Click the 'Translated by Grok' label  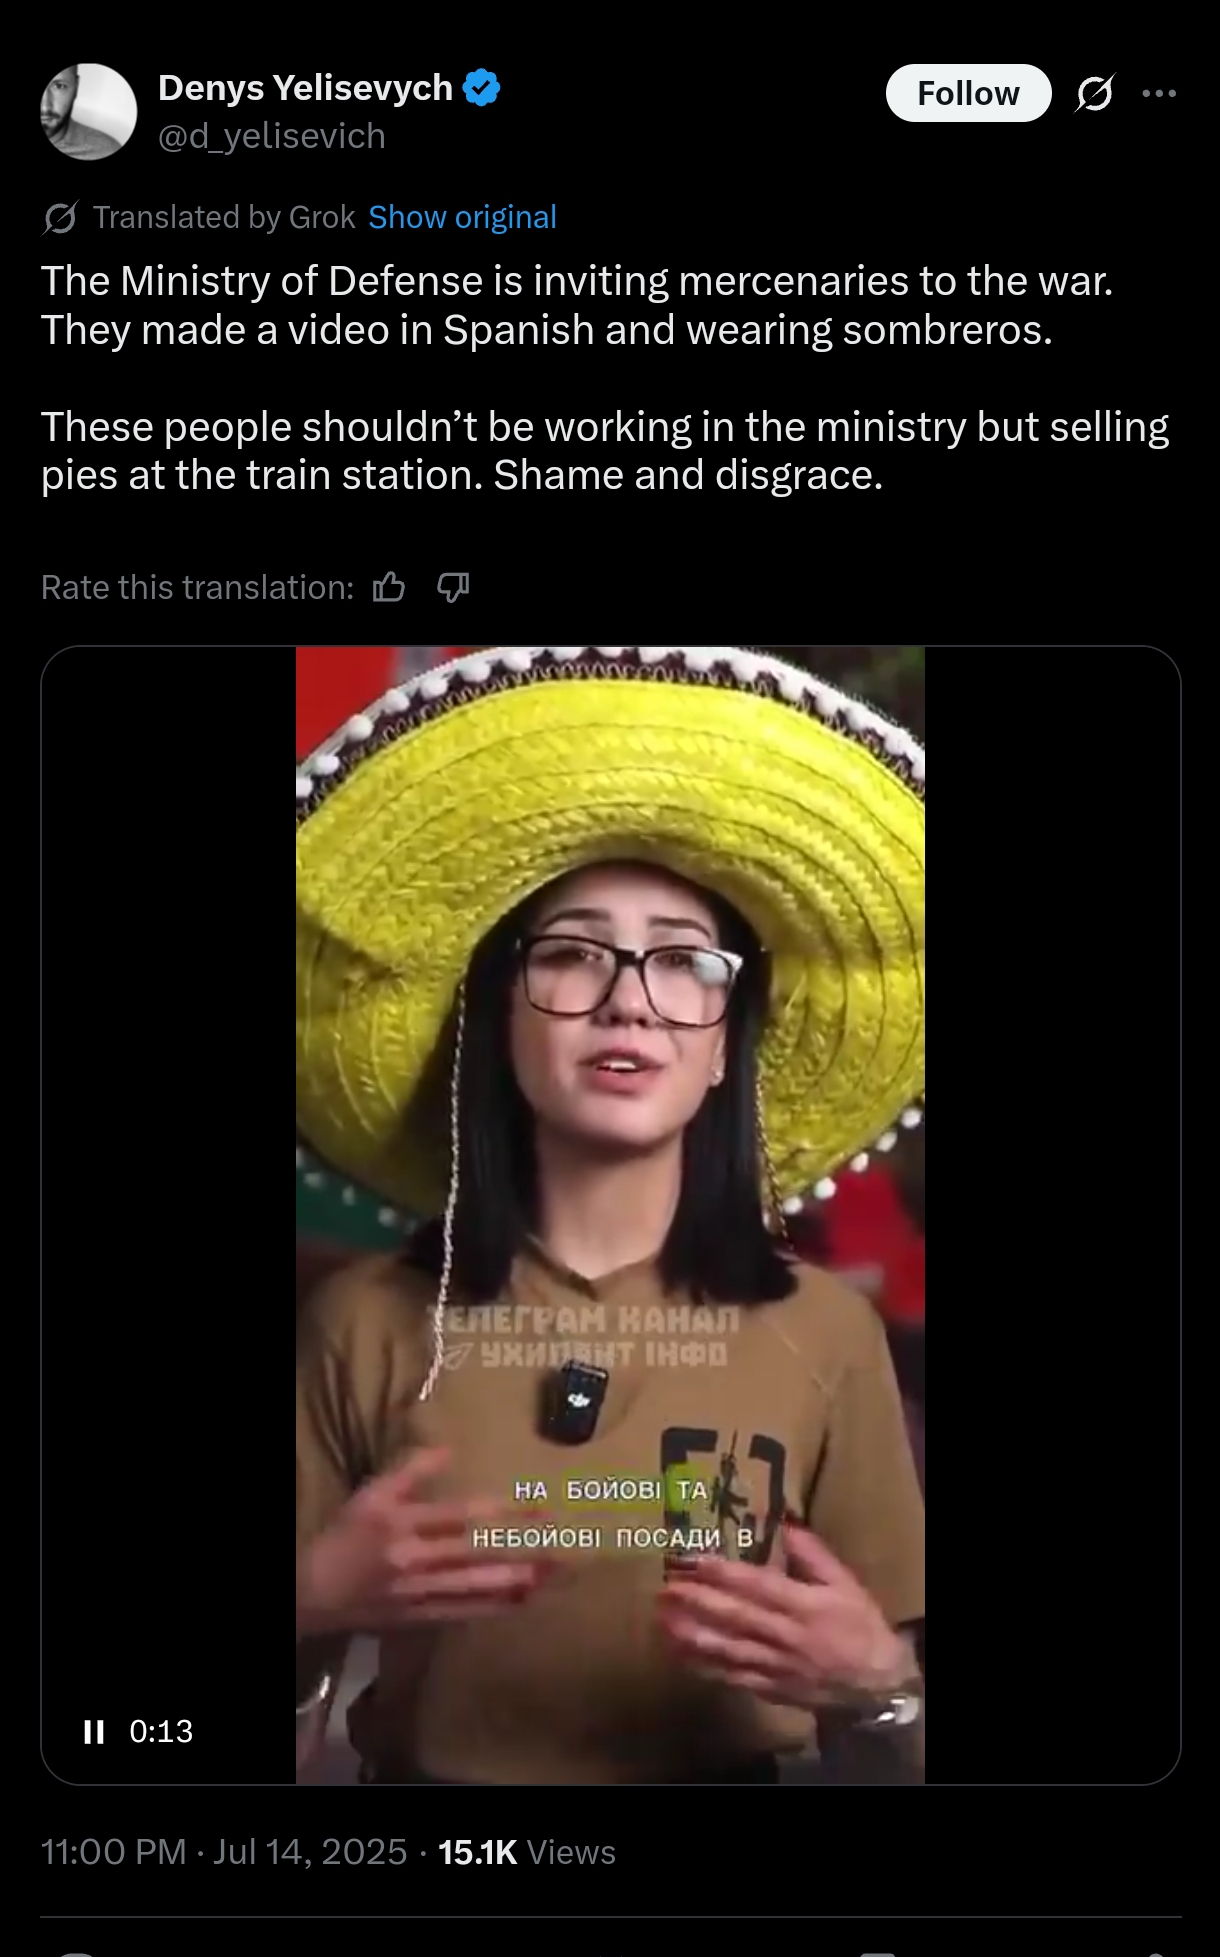click(x=224, y=217)
